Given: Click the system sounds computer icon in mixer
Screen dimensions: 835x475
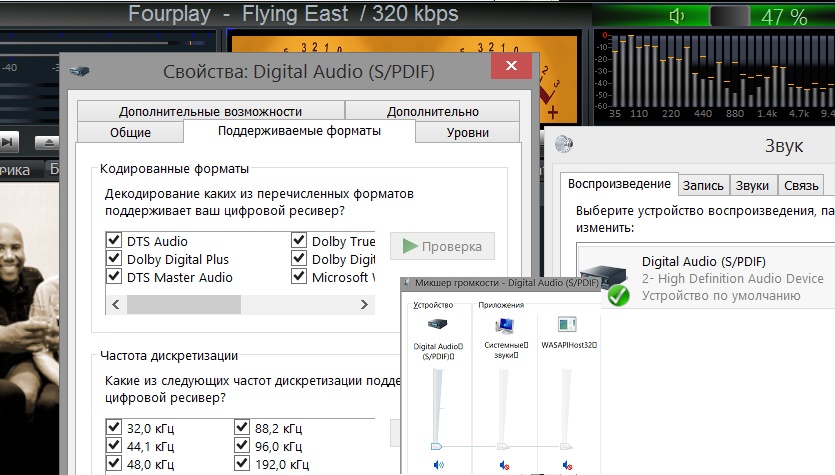Looking at the screenshot, I should pos(503,324).
